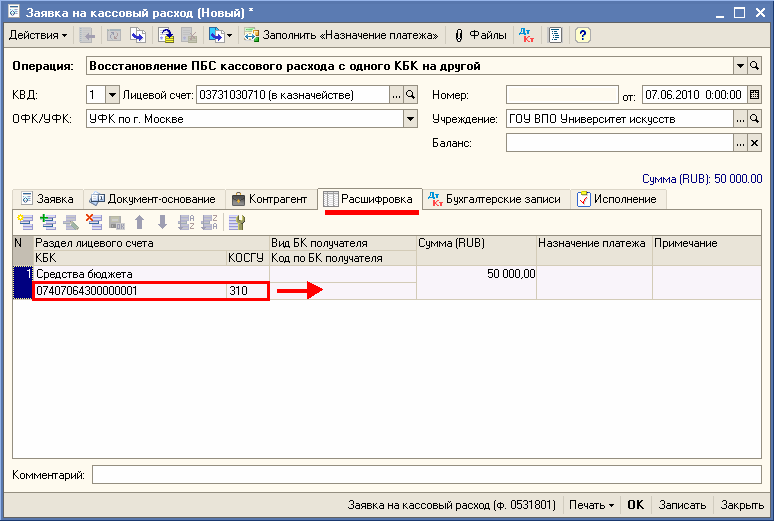Click sort ascending A-Z icon
The width and height of the screenshot is (774, 521).
point(186,223)
